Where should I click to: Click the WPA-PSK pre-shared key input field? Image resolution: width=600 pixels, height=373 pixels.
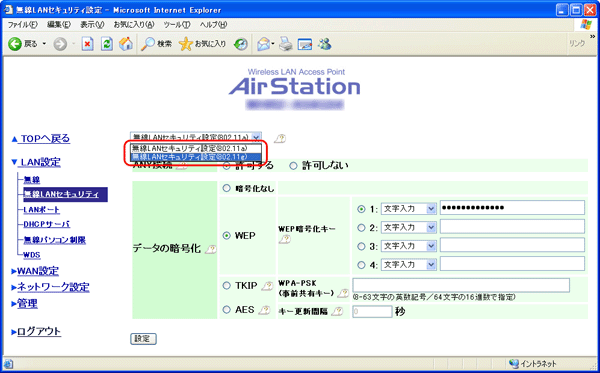461,285
